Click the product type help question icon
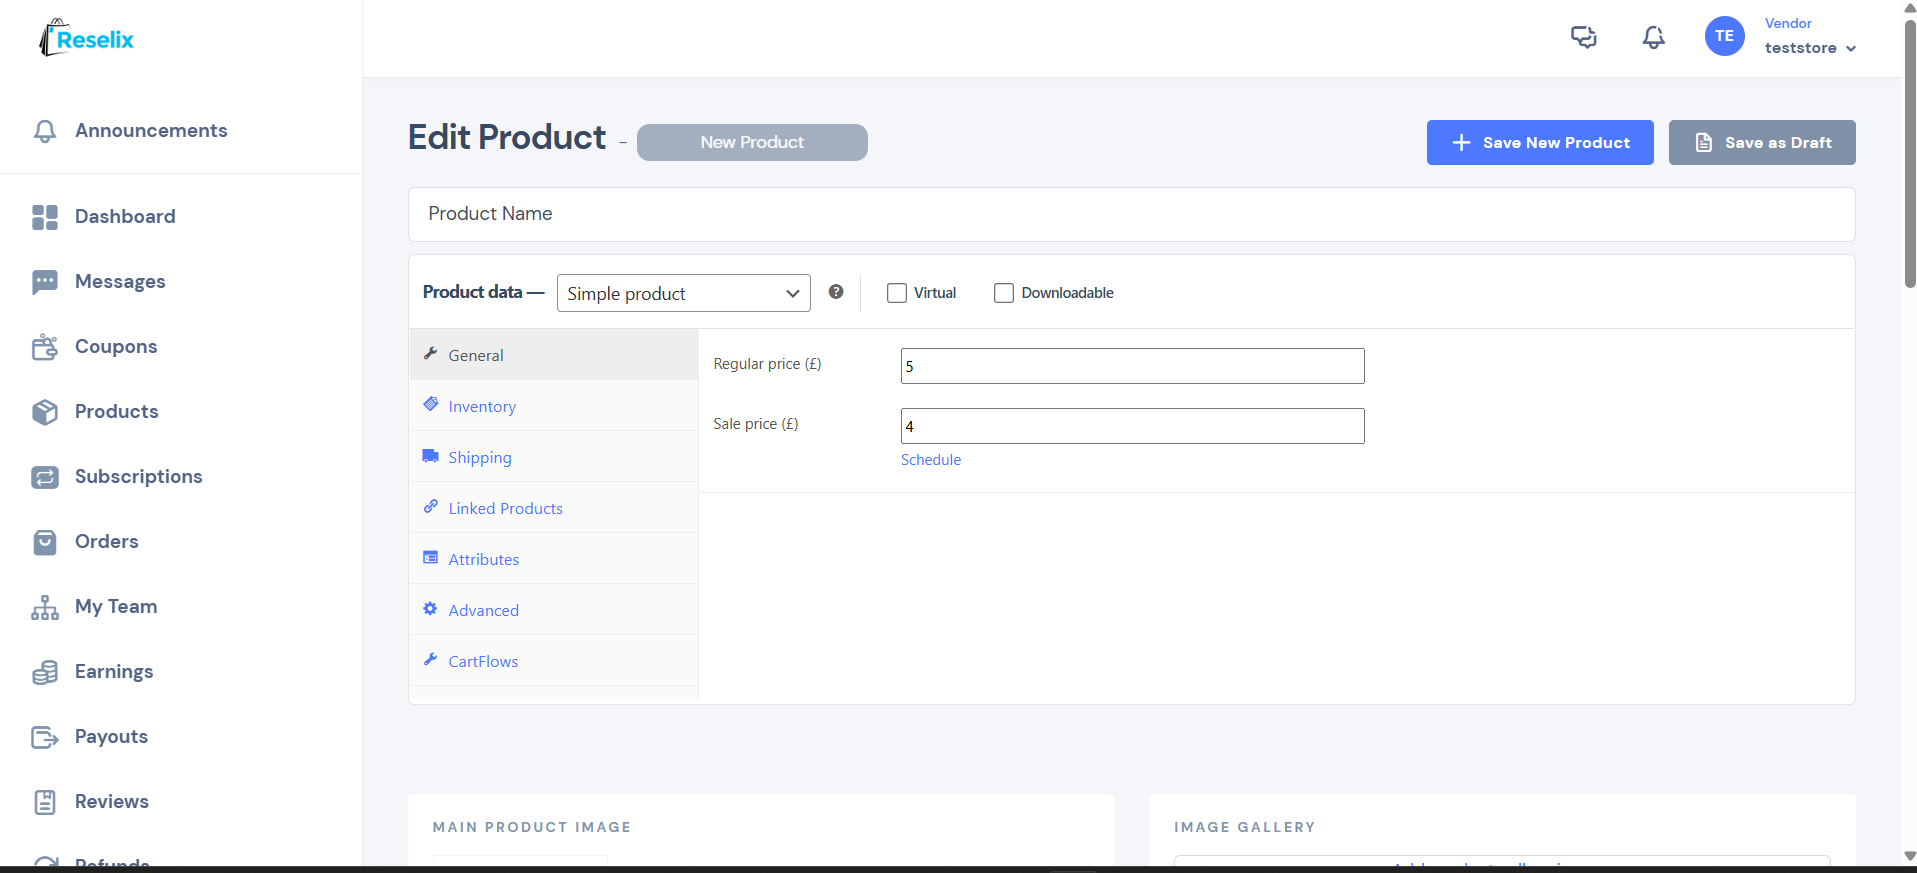1917x873 pixels. (836, 292)
